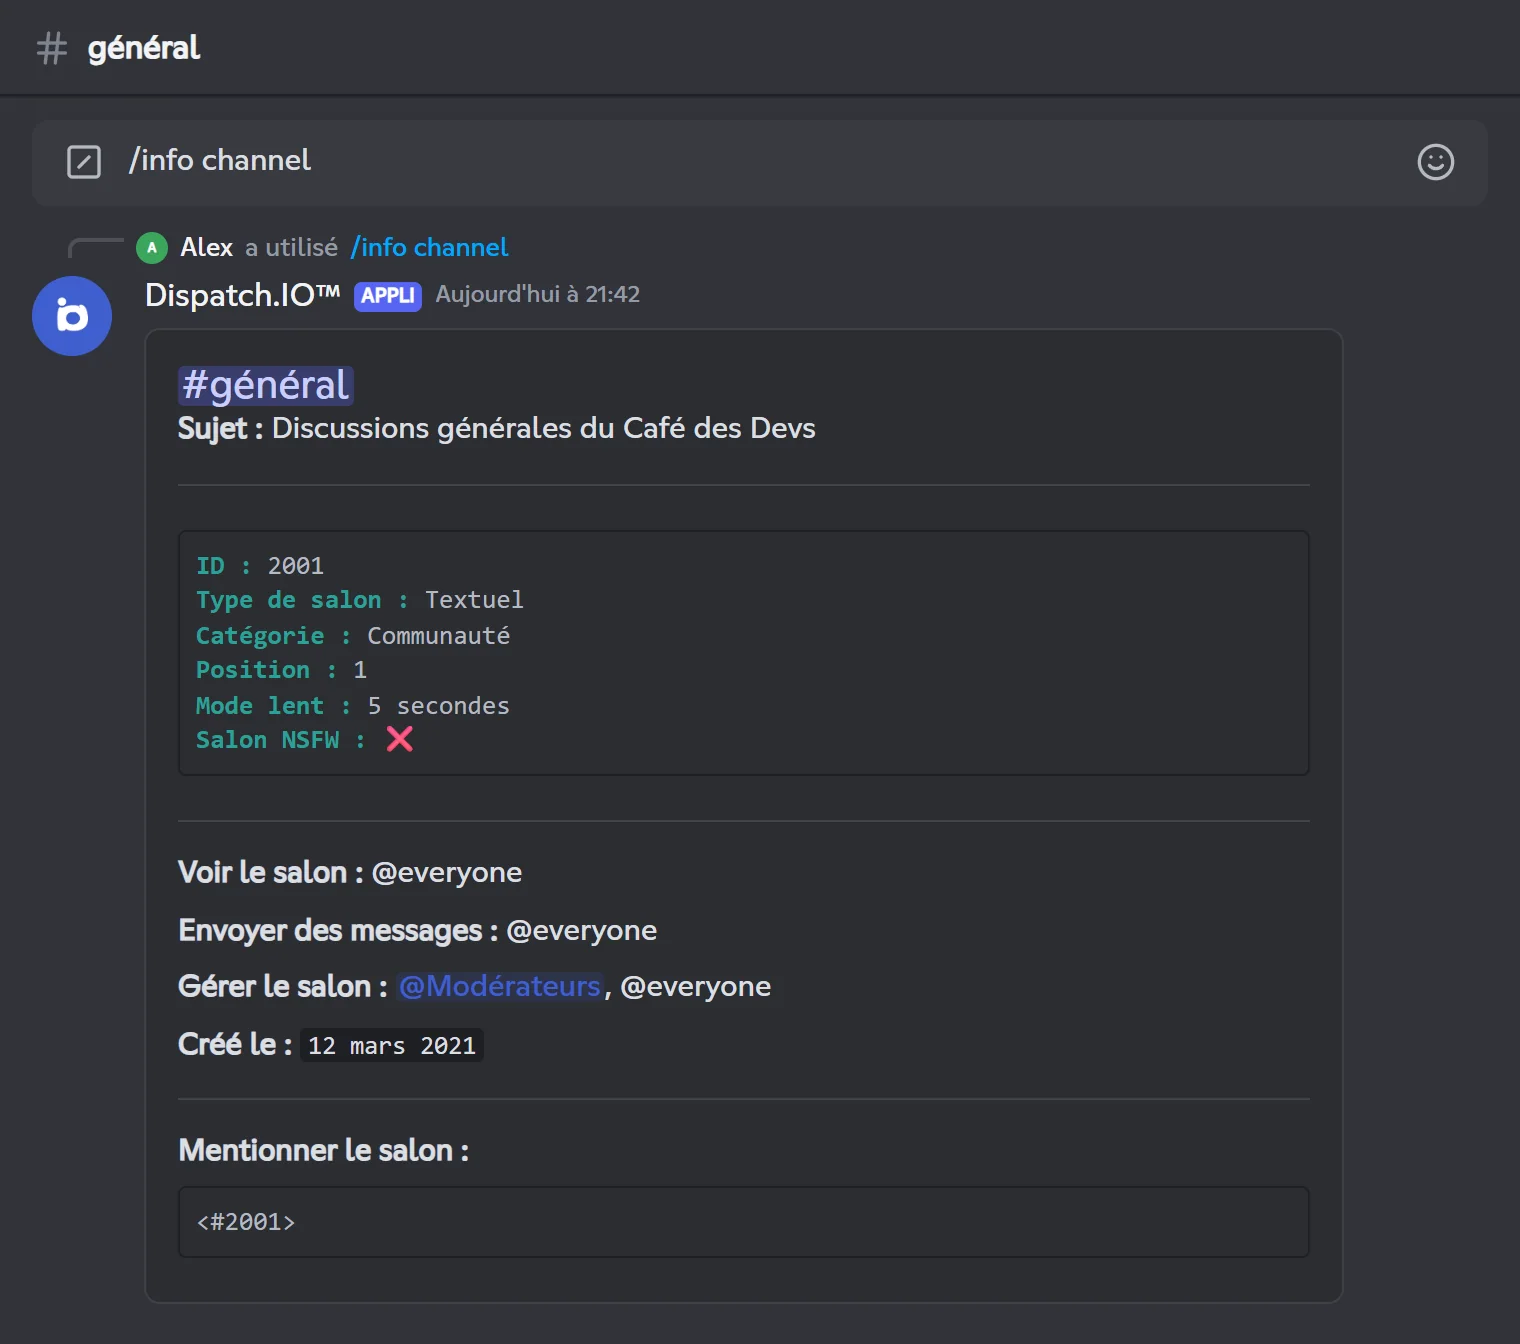Click the slash command icon in input

pos(84,162)
